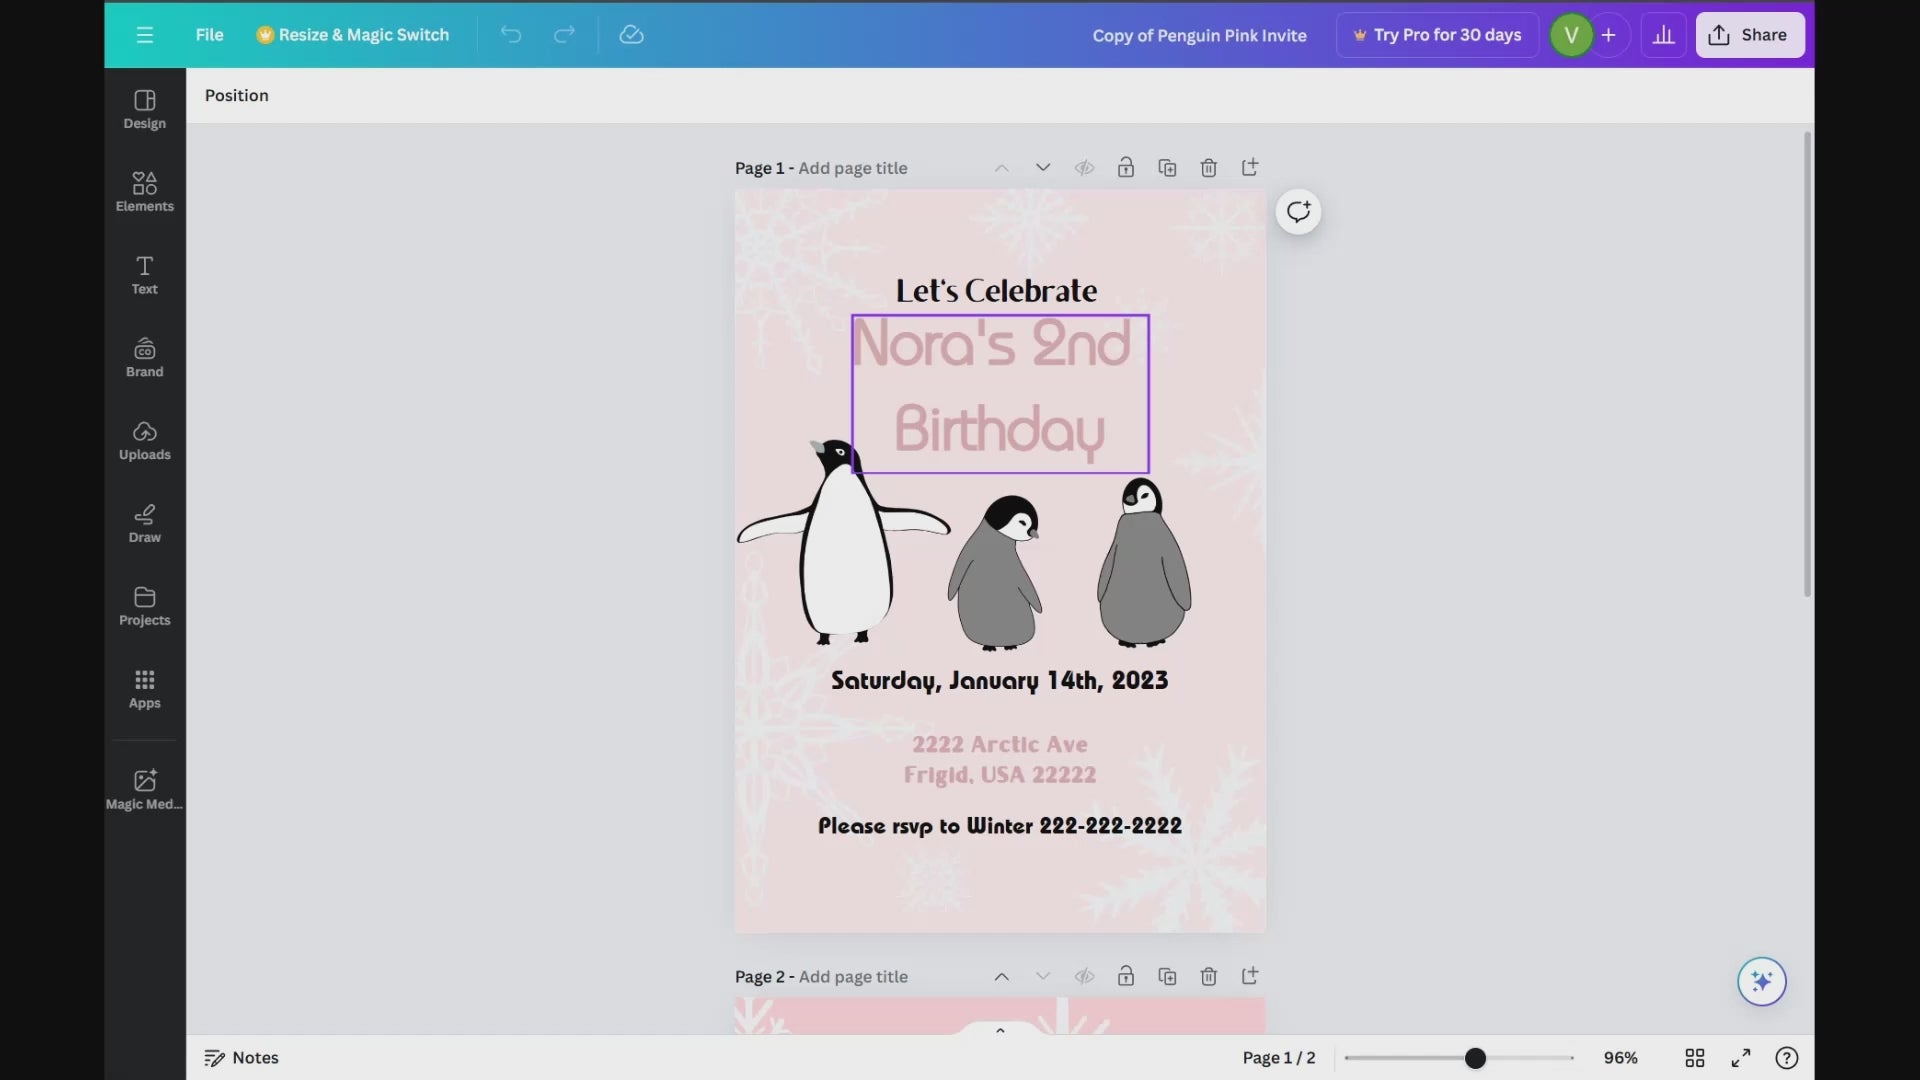Click the Copy of Penguin Pink Invite title
1920x1080 pixels.
(x=1199, y=35)
